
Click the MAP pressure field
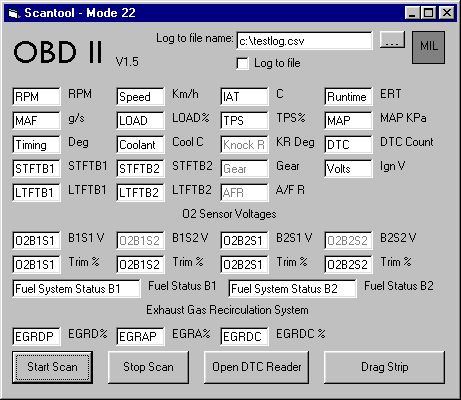pos(348,121)
